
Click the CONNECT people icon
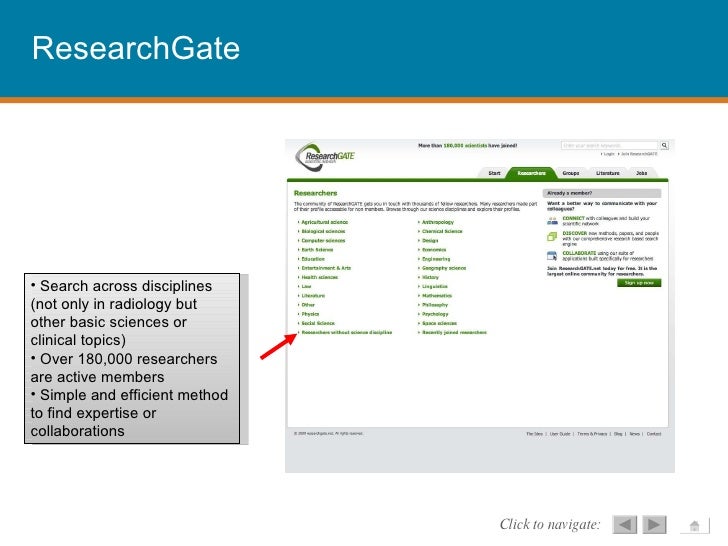(x=552, y=221)
